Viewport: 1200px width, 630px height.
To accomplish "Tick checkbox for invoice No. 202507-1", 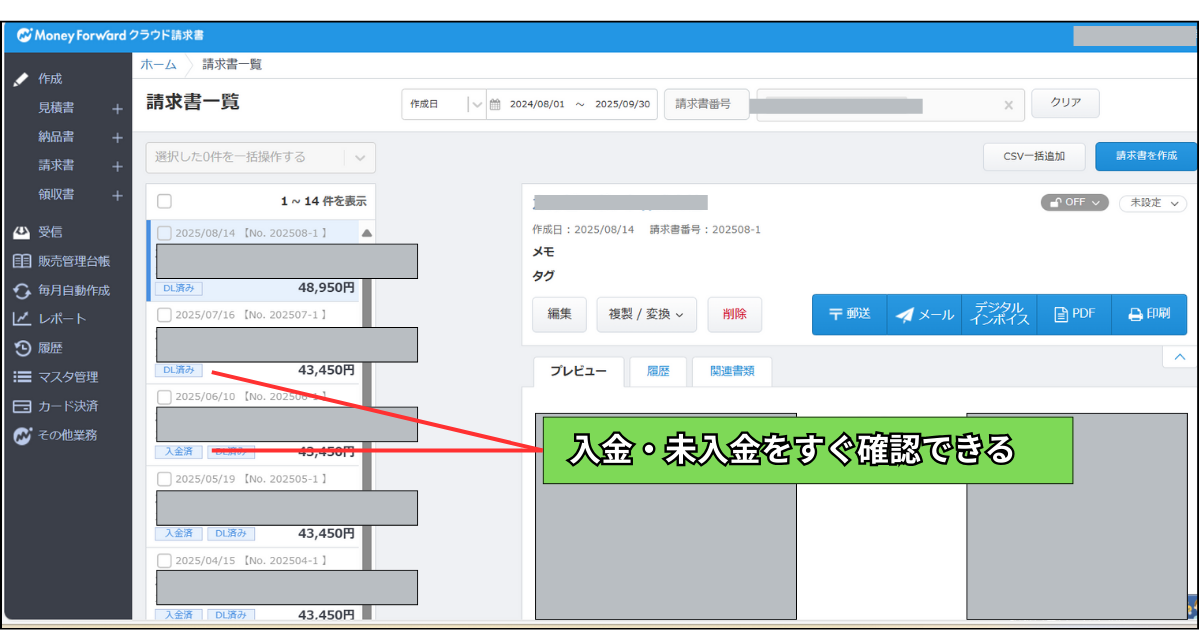I will coord(165,314).
